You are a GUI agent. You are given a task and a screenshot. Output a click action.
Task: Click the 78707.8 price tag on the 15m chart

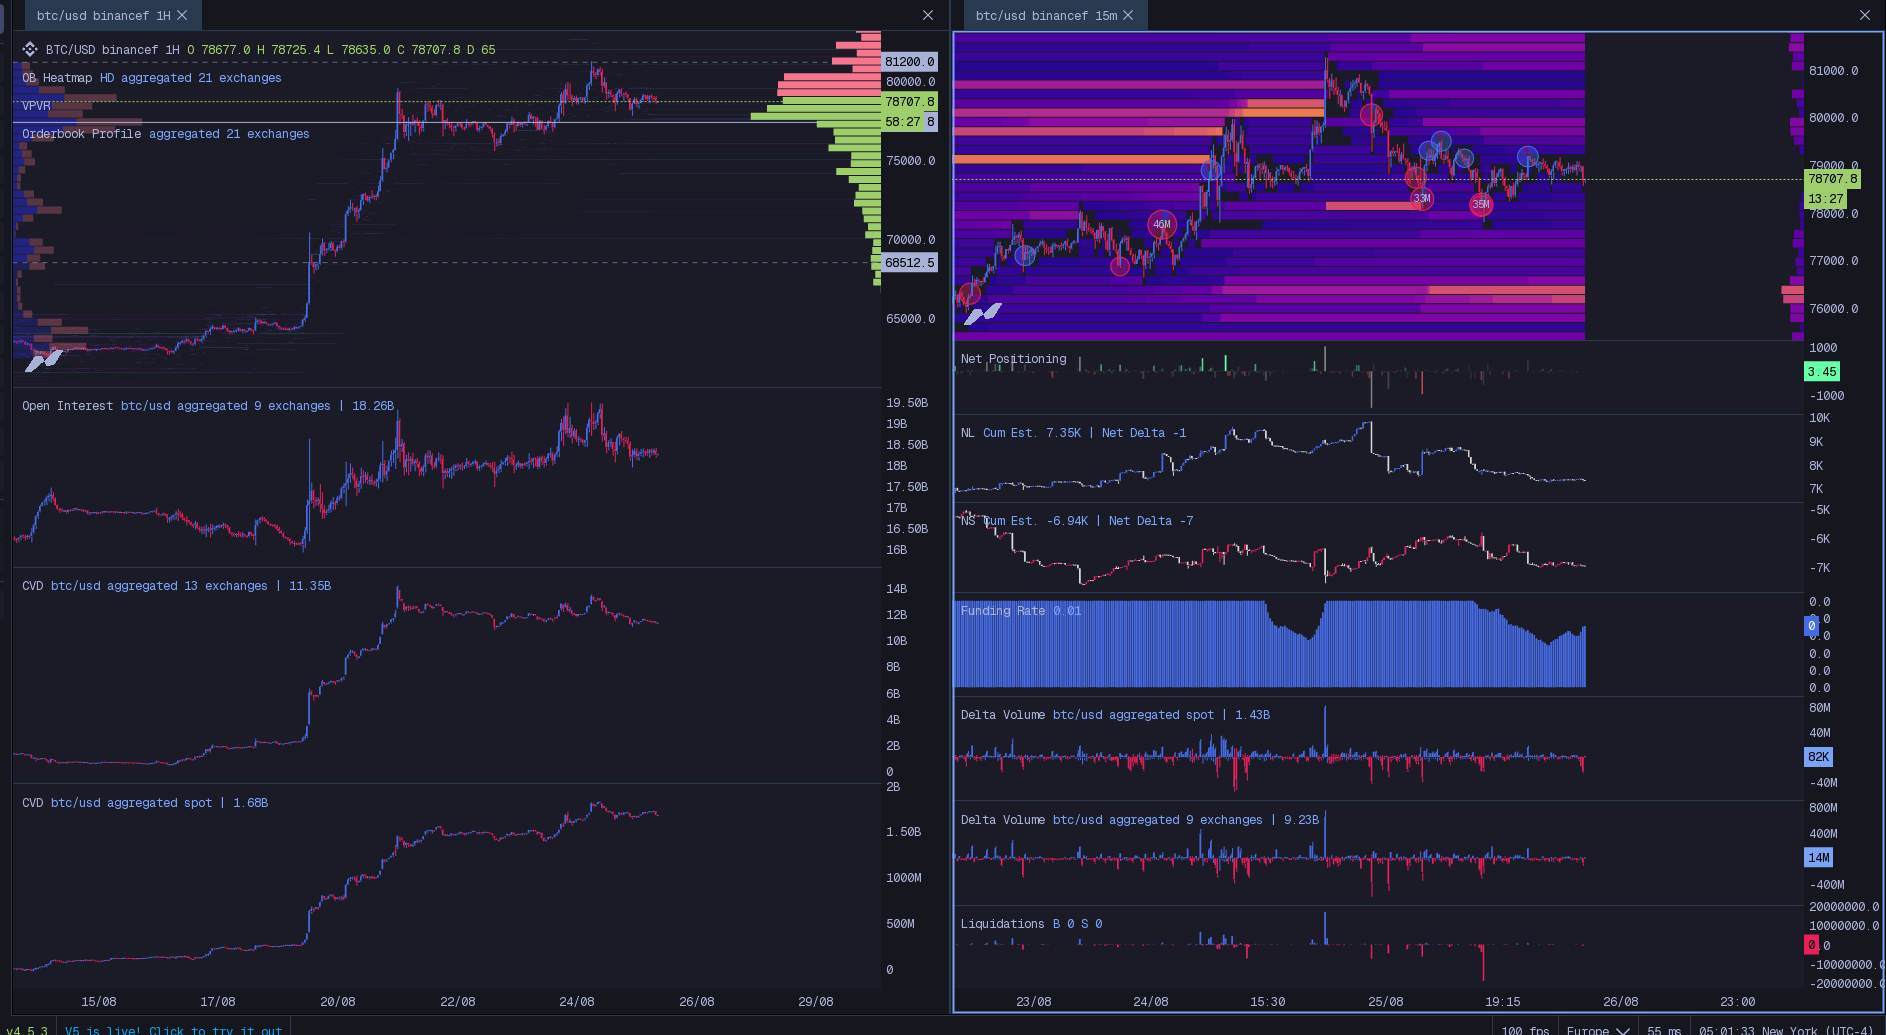coord(1832,179)
